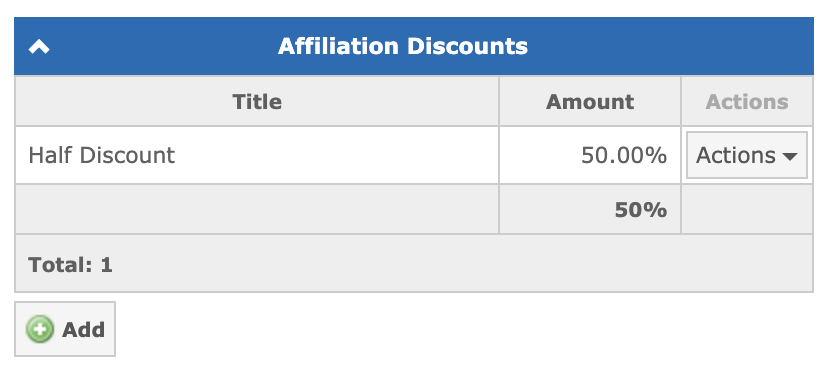Image resolution: width=836 pixels, height=374 pixels.
Task: Select the Half Discount table row
Action: pos(414,155)
